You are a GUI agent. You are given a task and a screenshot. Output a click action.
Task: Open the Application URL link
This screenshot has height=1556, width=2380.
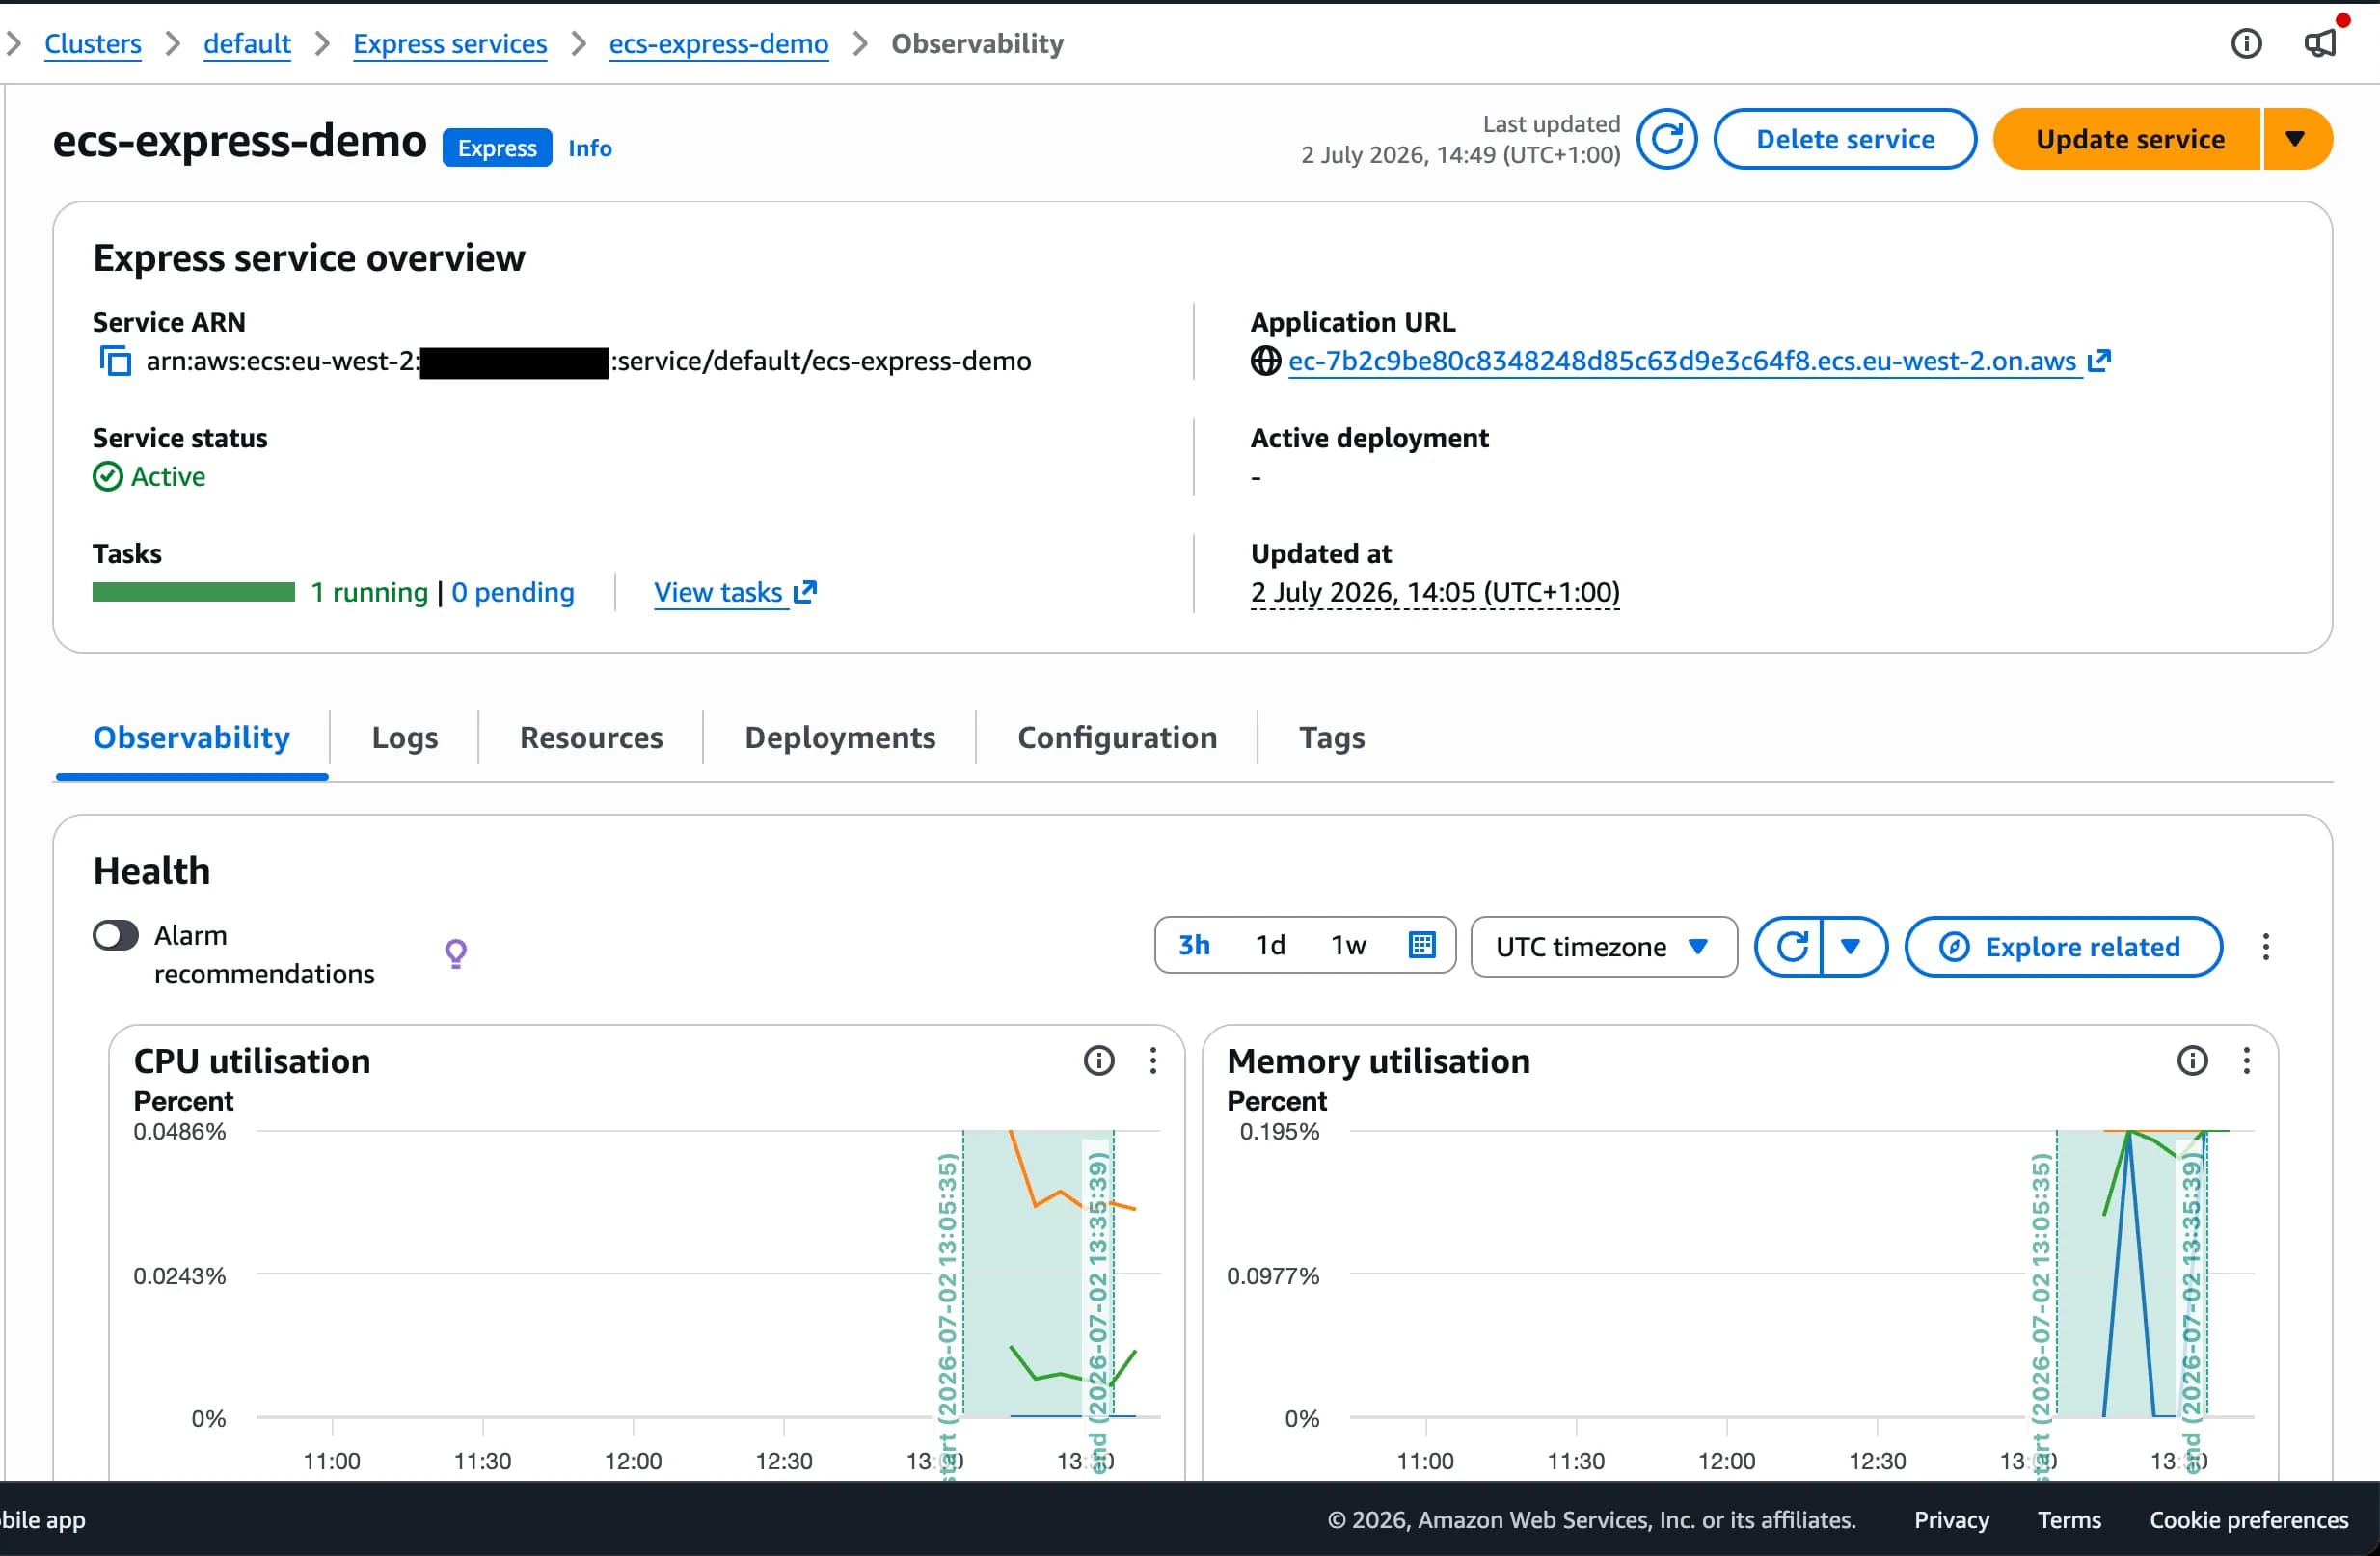tap(1682, 360)
